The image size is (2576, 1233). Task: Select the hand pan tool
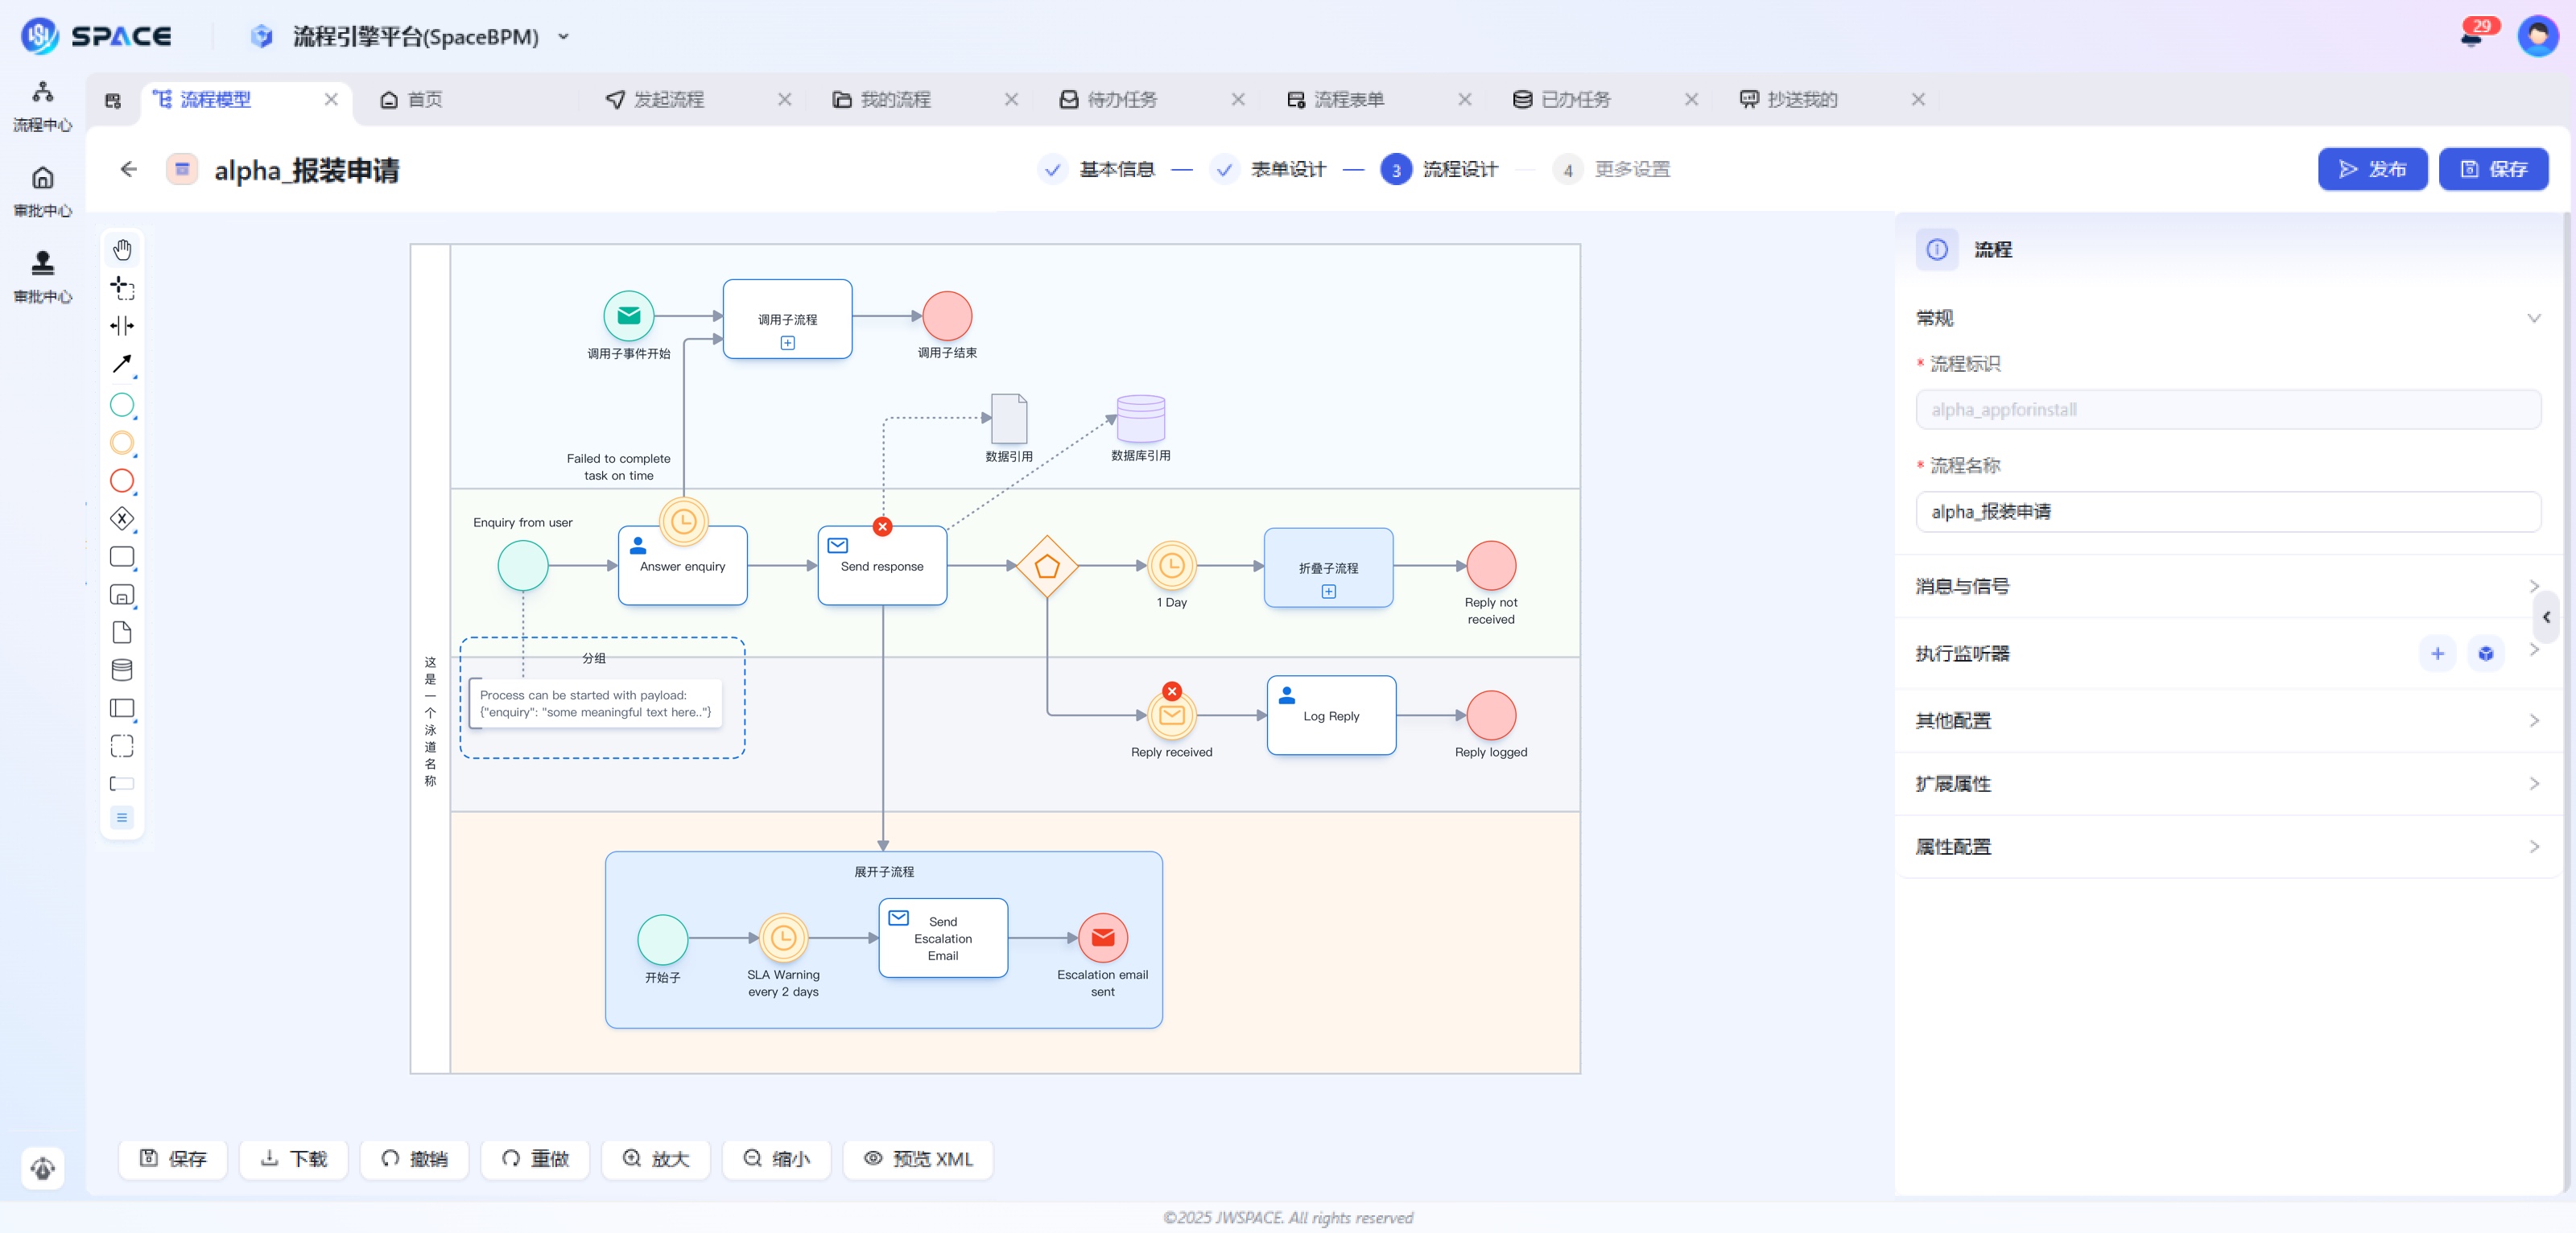[122, 249]
